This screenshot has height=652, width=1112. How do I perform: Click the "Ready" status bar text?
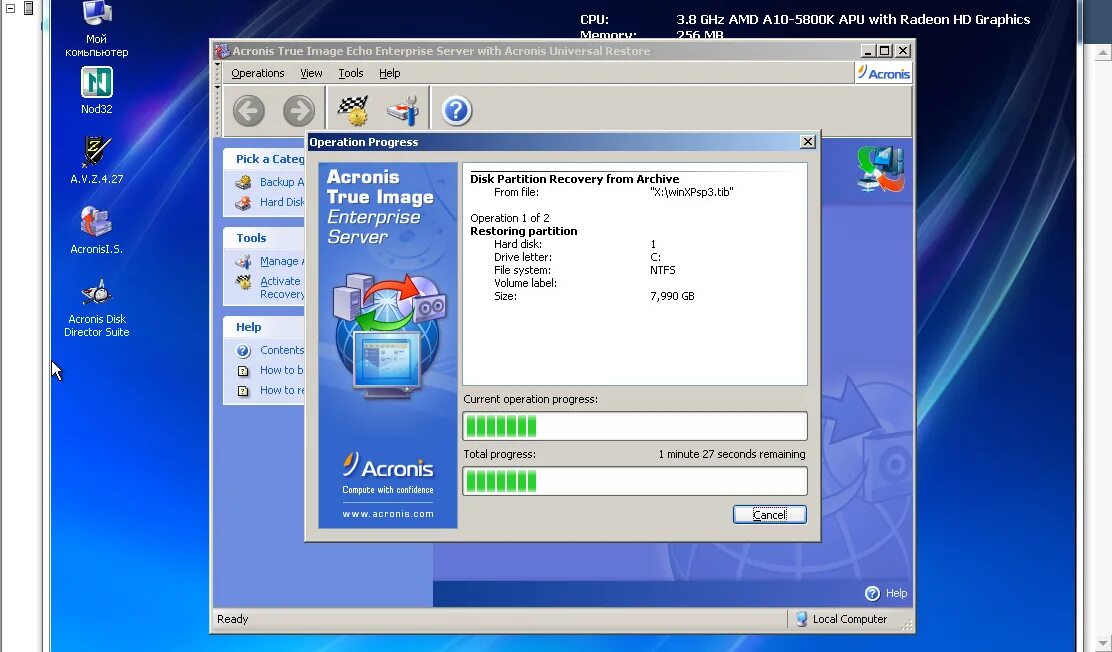(x=233, y=619)
